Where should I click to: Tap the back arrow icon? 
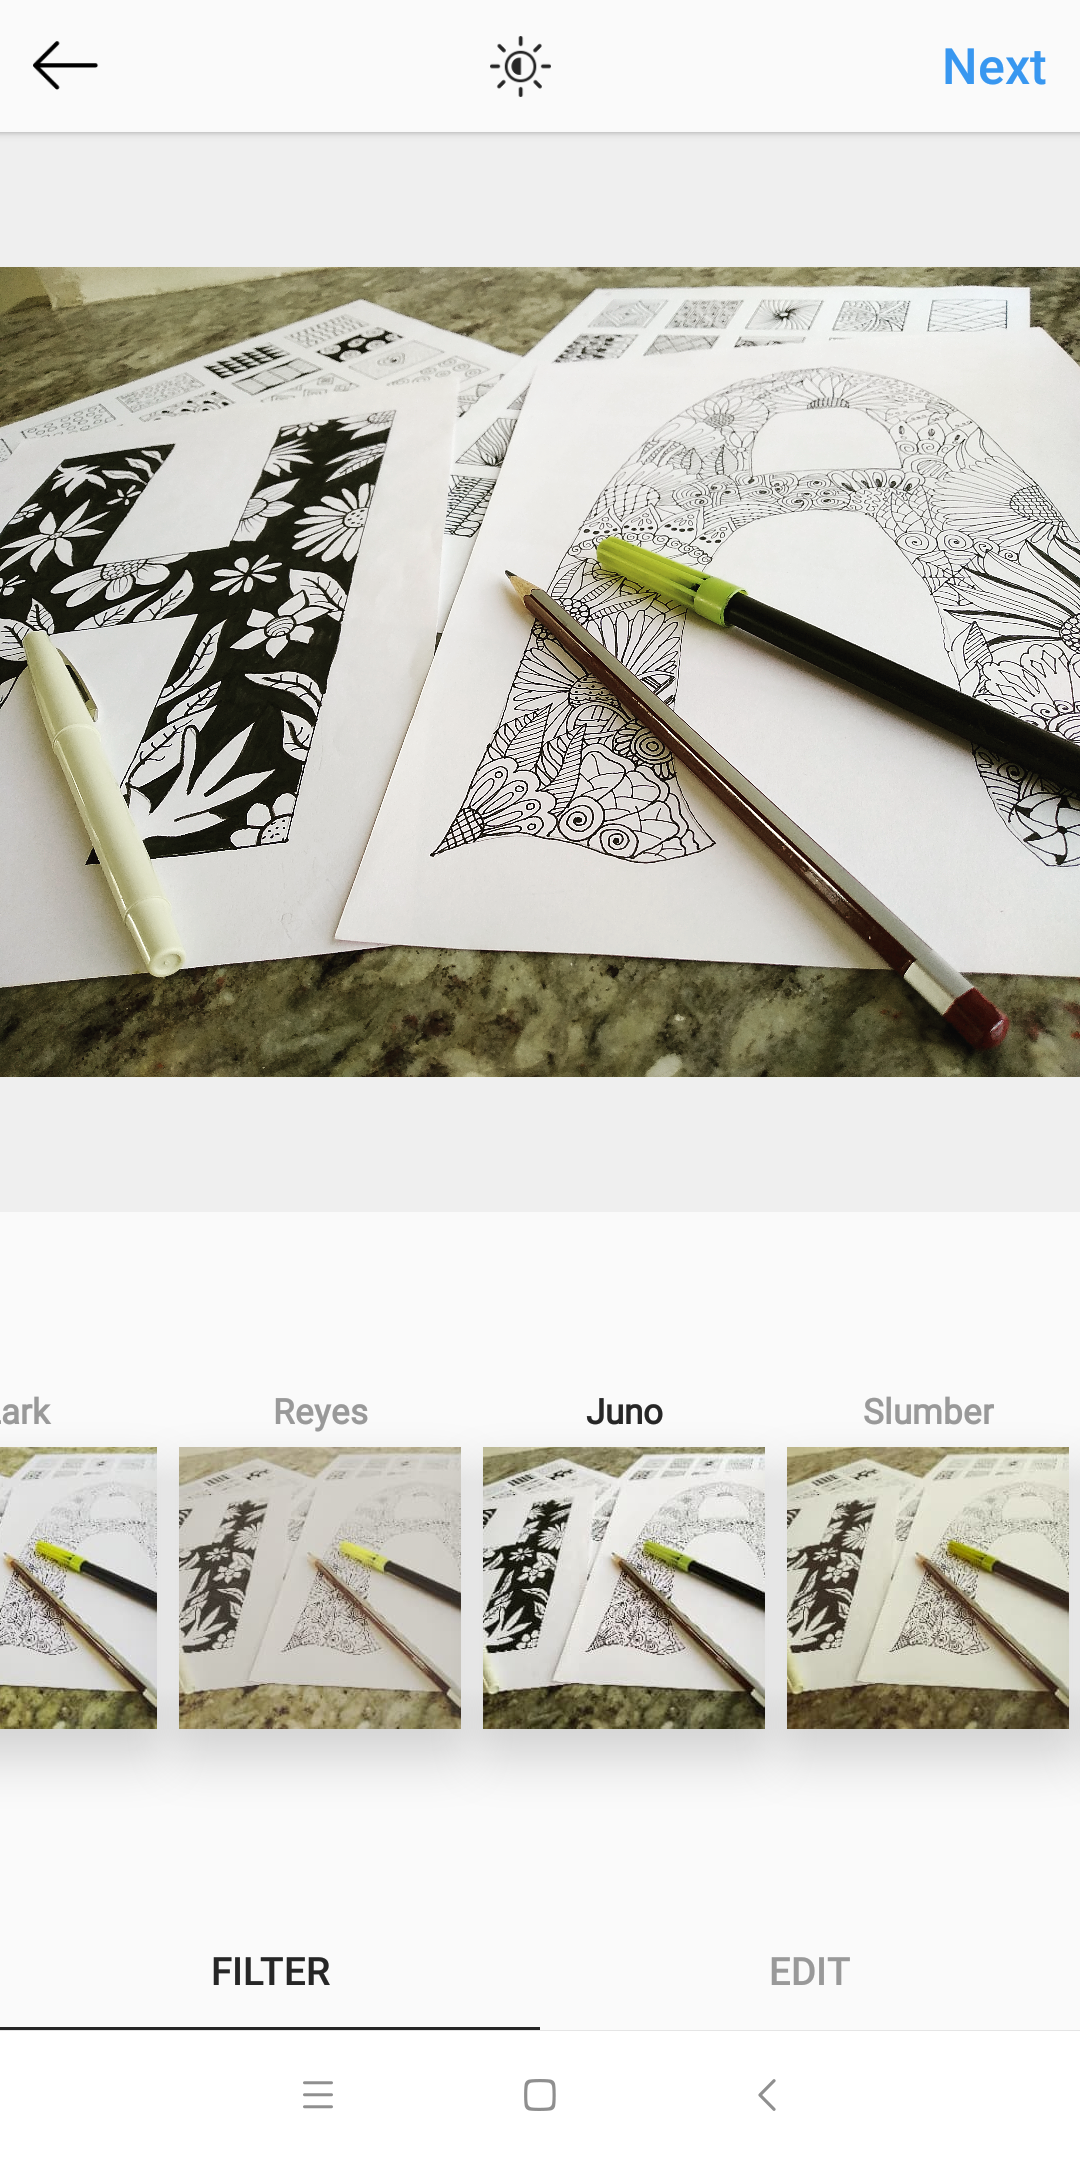pos(65,66)
